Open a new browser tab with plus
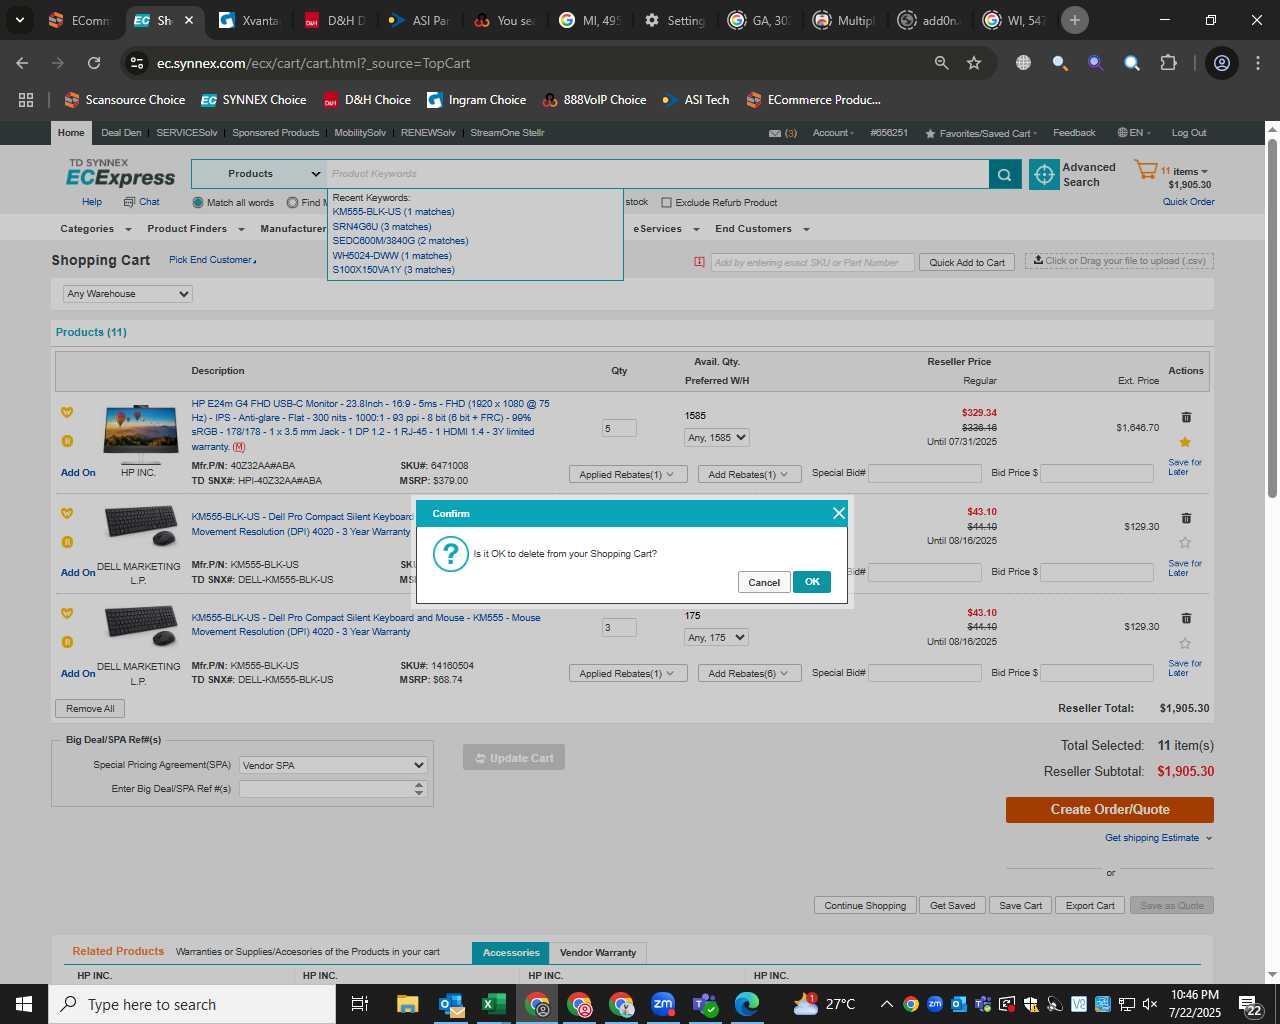Viewport: 1280px width, 1024px height. coord(1075,20)
